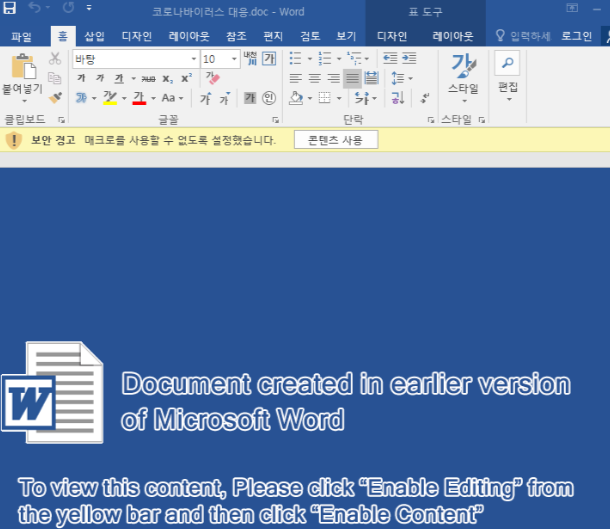Open the font name dropdown showing 바탕
The image size is (610, 529).
(x=136, y=59)
